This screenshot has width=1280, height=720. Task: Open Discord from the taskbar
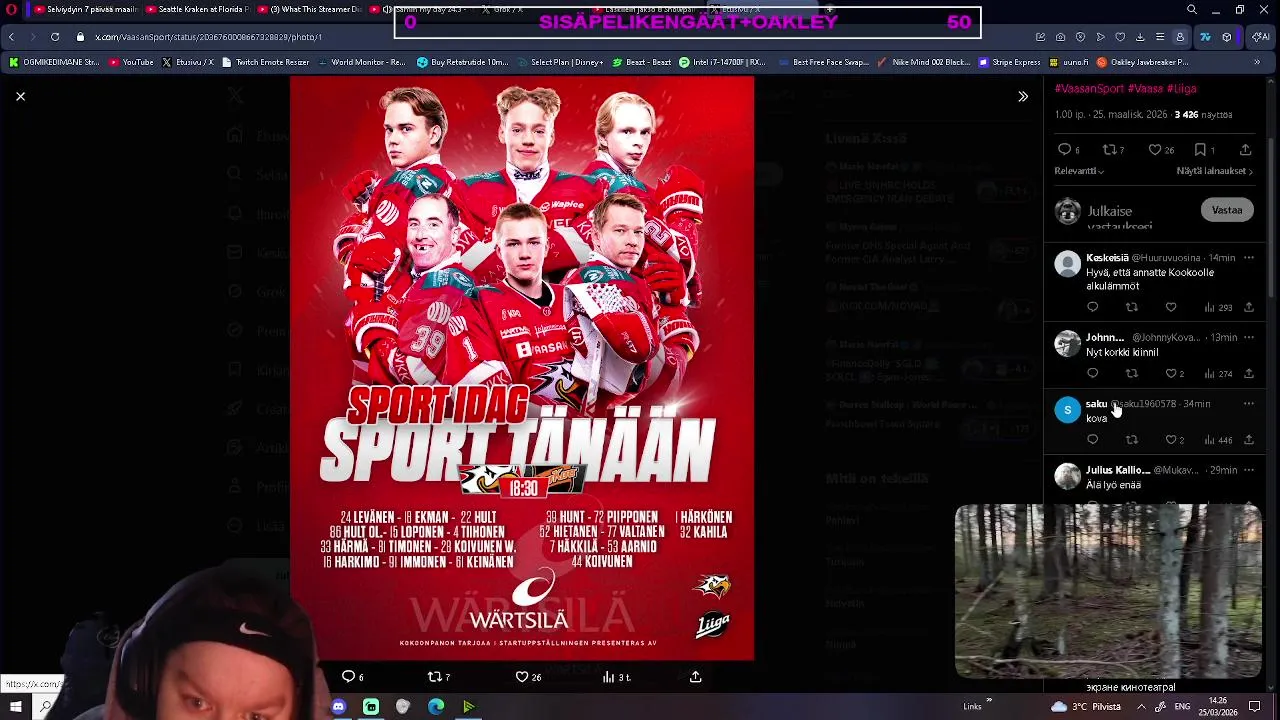(x=338, y=707)
